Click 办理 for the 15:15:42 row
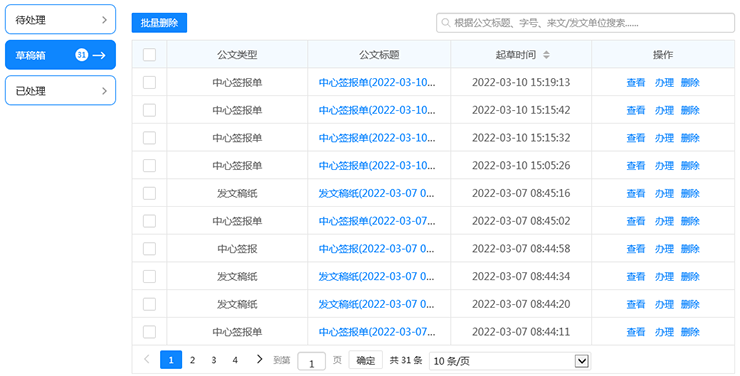 pyautogui.click(x=664, y=110)
